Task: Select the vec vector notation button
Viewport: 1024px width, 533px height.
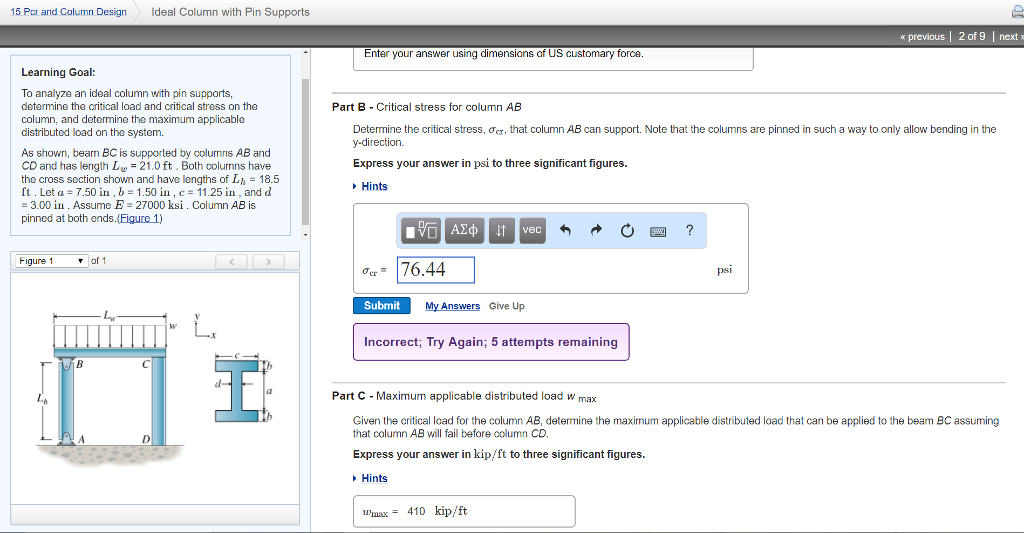Action: point(532,231)
